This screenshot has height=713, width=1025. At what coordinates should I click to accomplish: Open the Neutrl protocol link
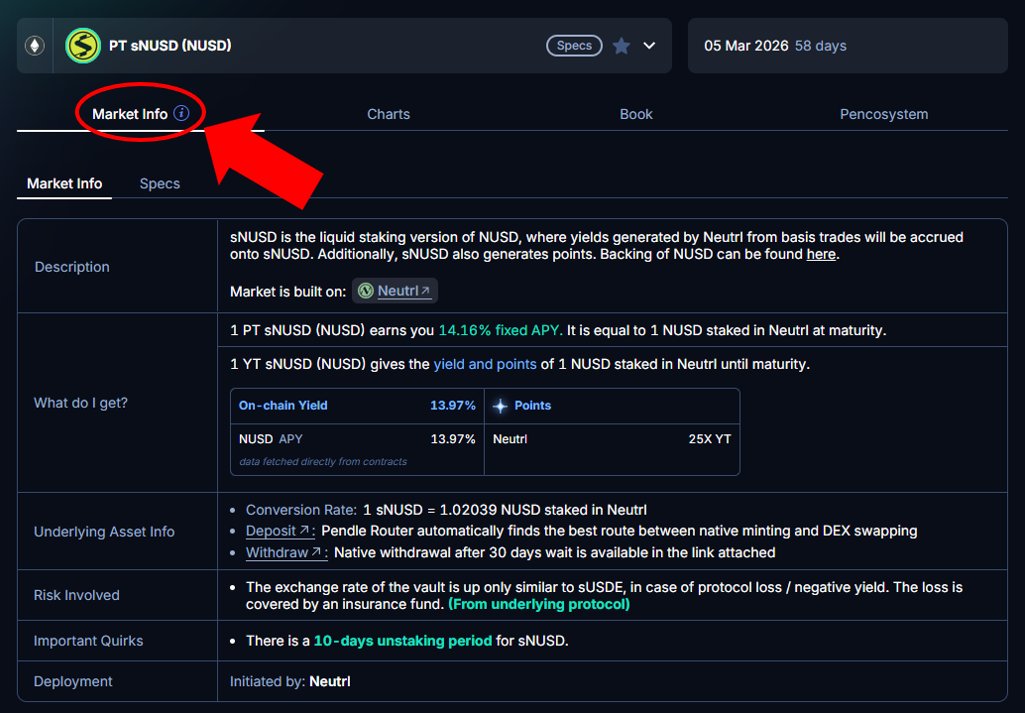click(x=403, y=291)
